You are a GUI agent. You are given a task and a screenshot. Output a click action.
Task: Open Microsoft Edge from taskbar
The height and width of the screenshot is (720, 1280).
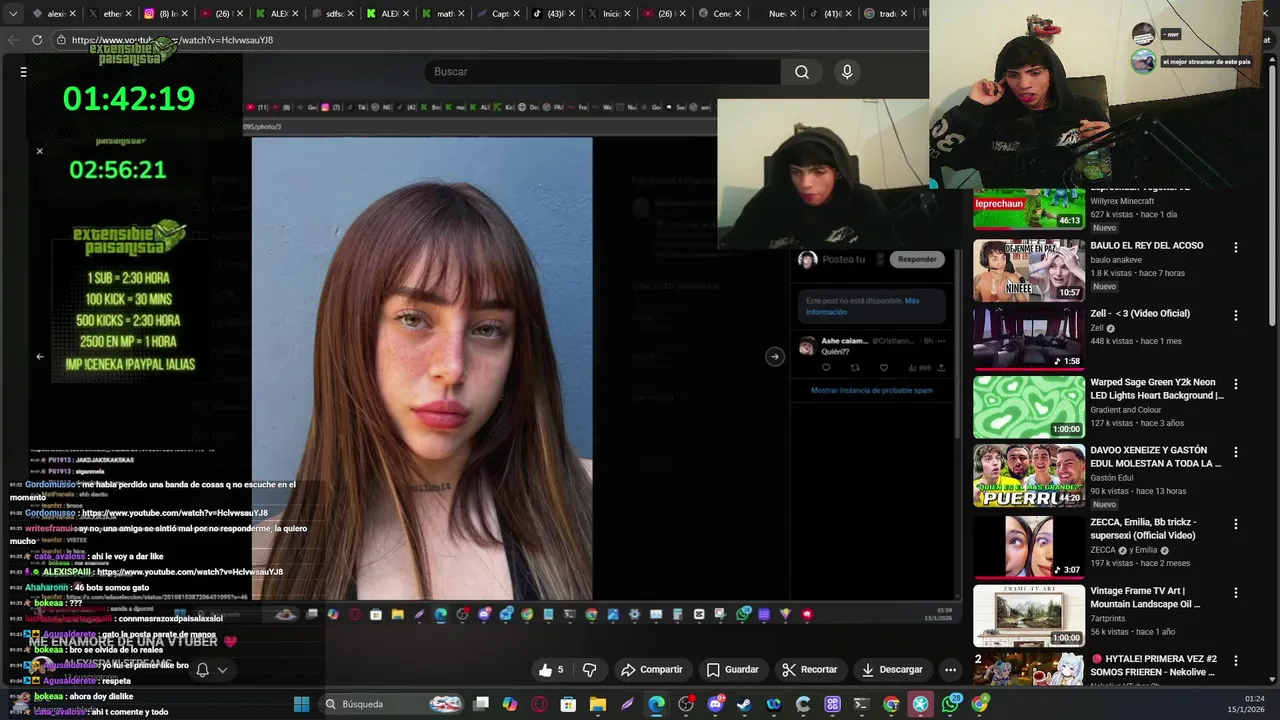(656, 704)
